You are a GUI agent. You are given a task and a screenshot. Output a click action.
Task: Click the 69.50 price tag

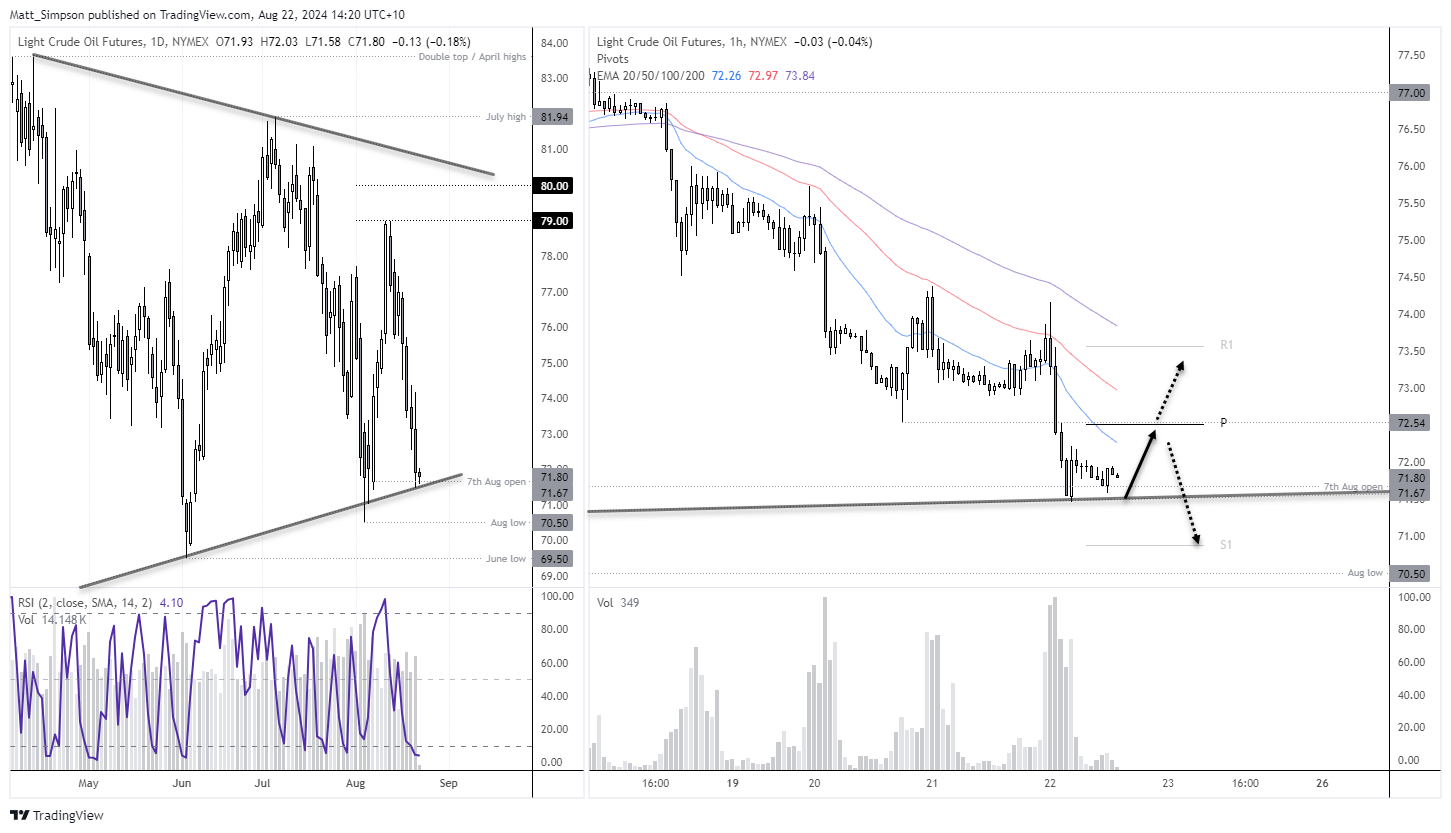pyautogui.click(x=555, y=558)
